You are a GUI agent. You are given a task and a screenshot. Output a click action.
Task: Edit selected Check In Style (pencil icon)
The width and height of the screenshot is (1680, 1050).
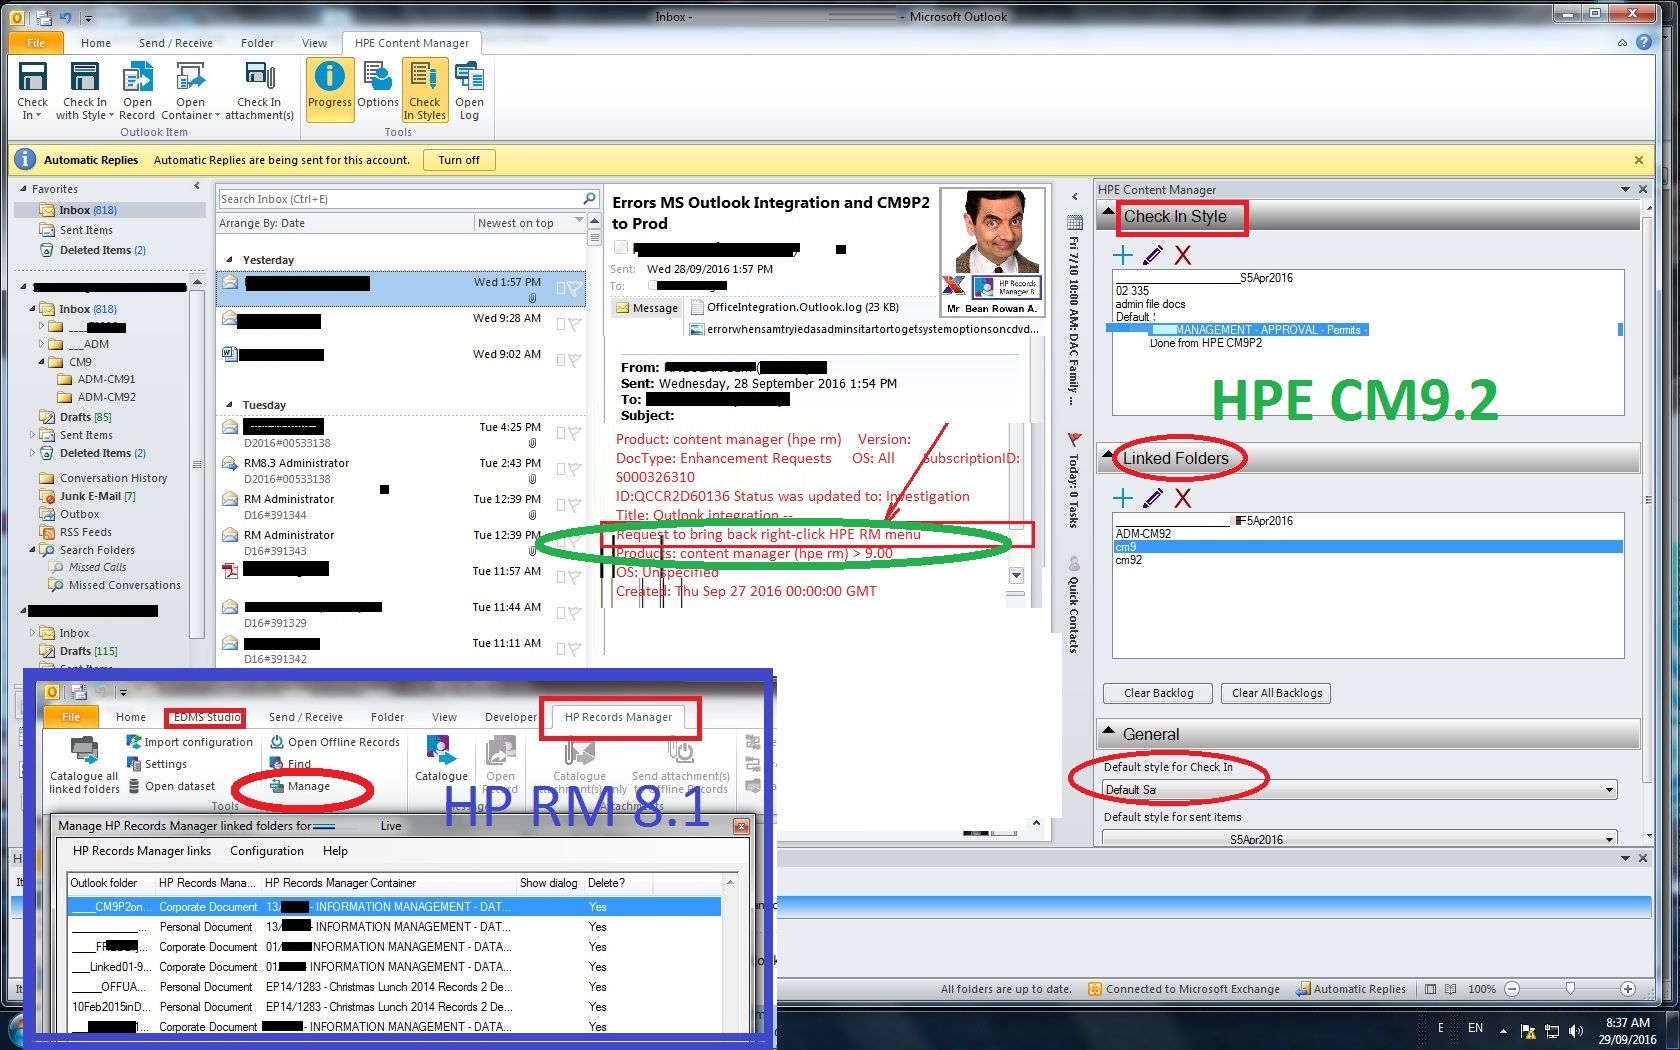(x=1153, y=255)
